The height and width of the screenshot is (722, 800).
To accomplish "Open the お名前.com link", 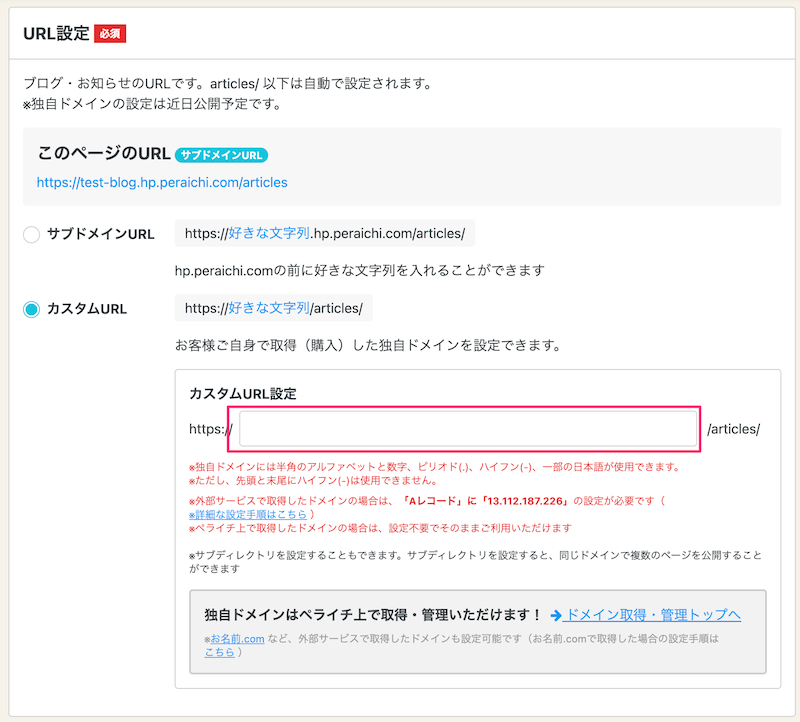I will [237, 638].
